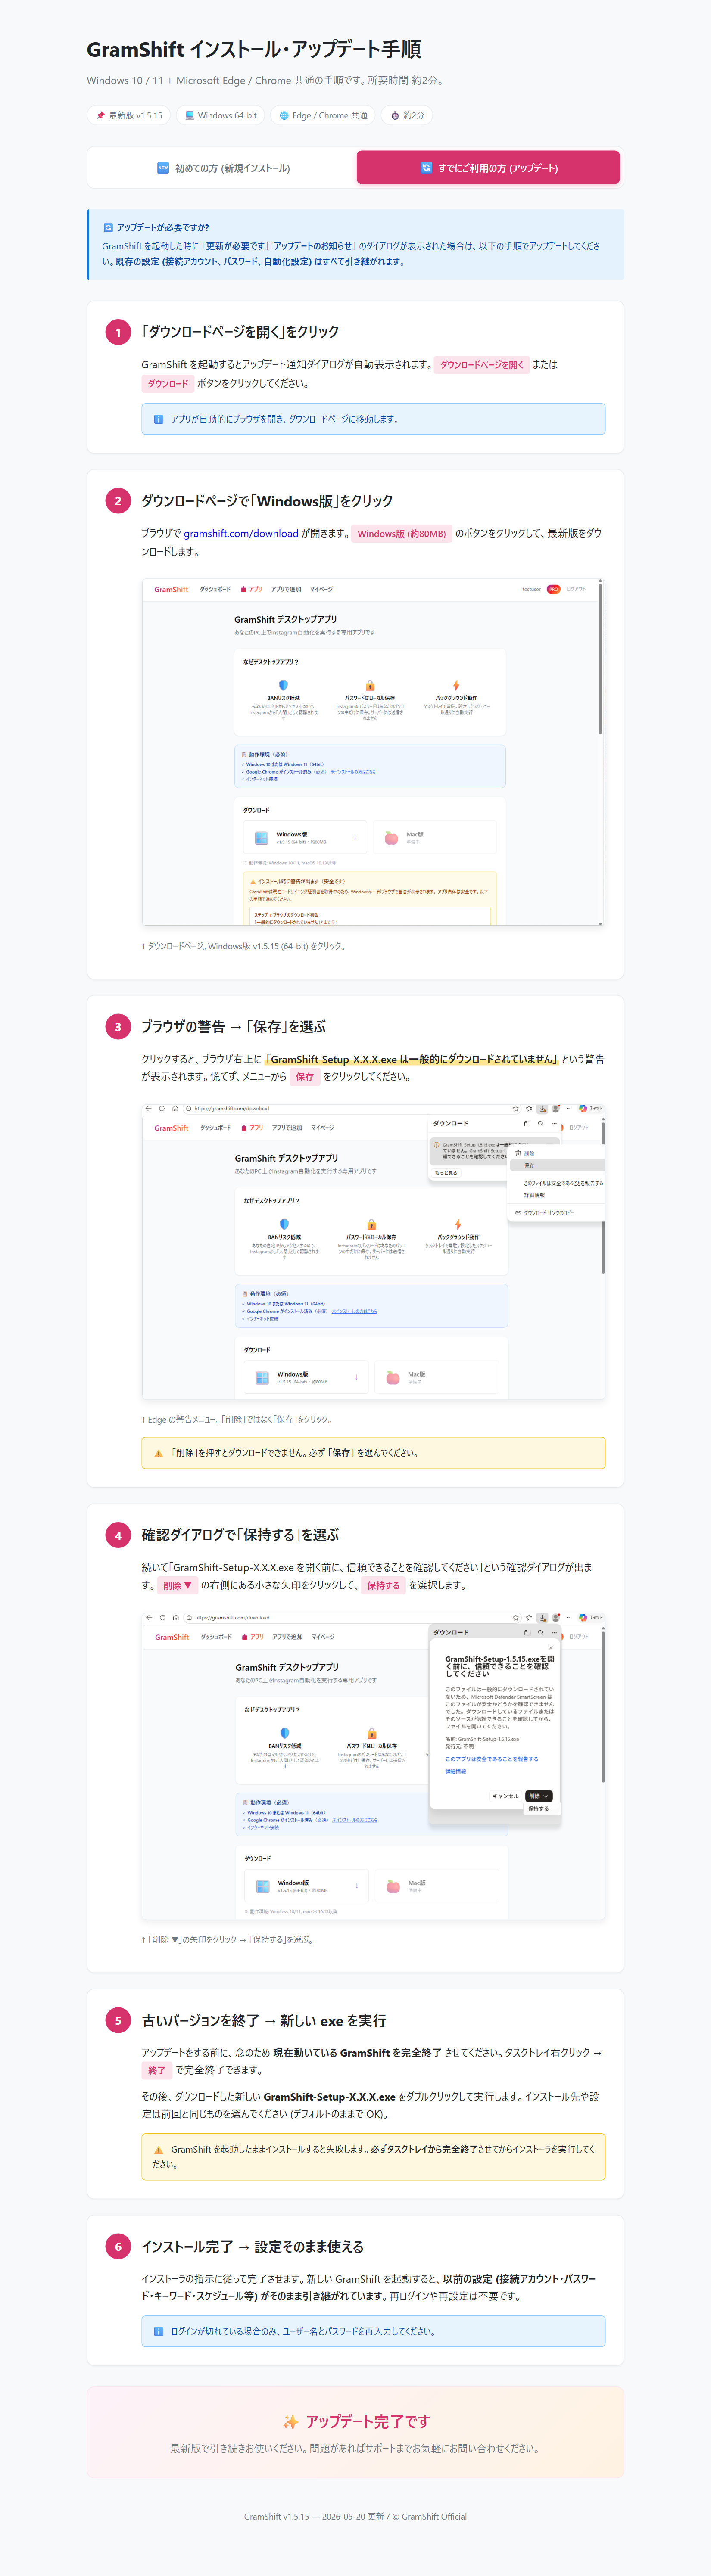This screenshot has width=711, height=2576.
Task: Click the 約2分 badge text
Action: (414, 116)
